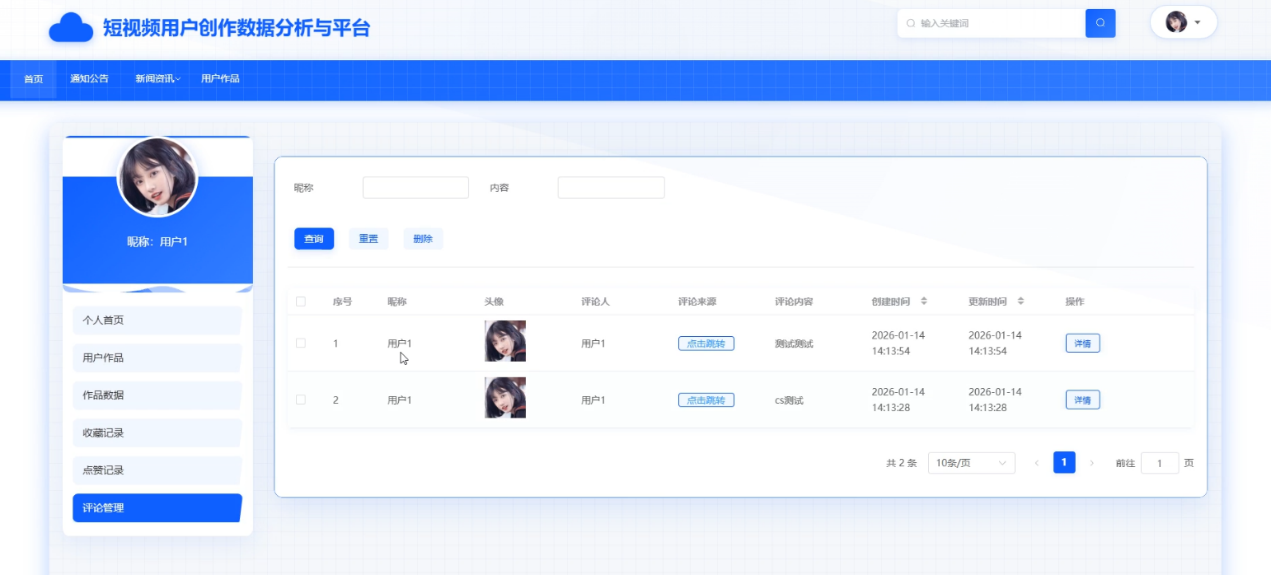Click 点击跳转 for the 测试测试 comment
The height and width of the screenshot is (575, 1271).
706,343
